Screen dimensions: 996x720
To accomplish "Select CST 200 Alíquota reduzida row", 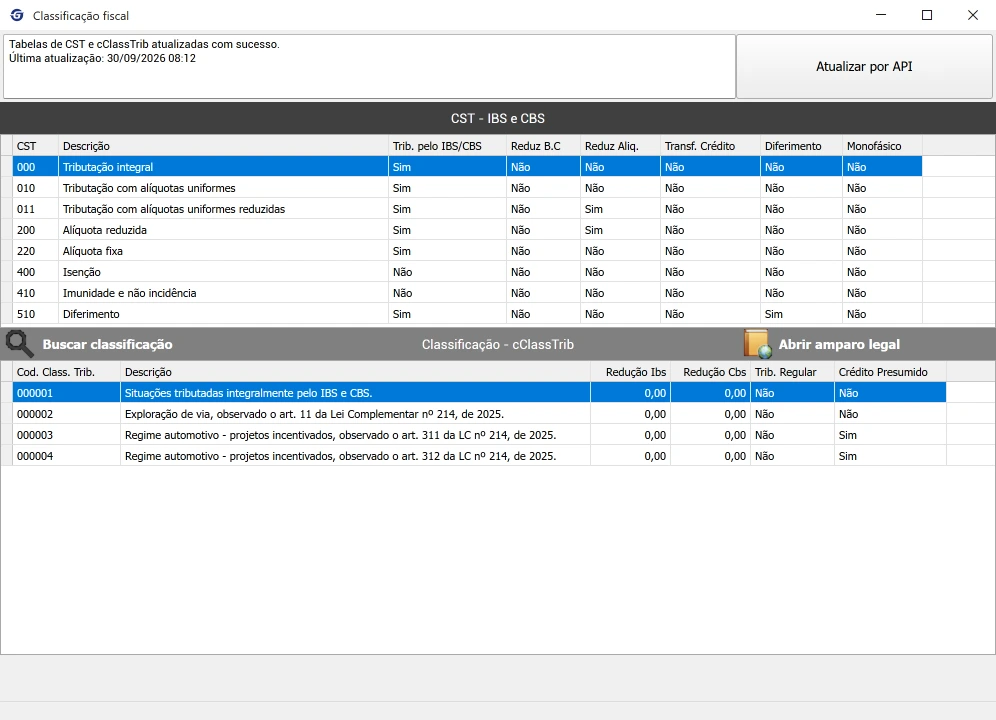I will [x=467, y=230].
